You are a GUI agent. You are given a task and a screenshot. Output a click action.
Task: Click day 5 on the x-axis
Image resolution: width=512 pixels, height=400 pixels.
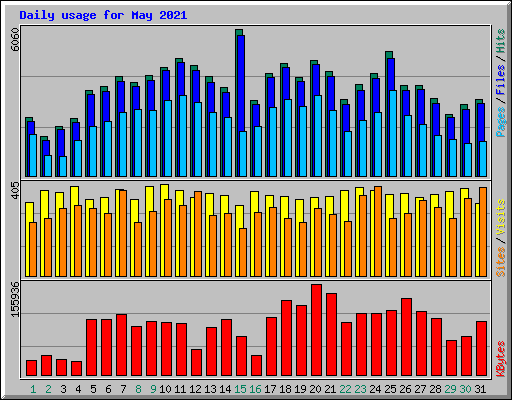tap(93, 389)
